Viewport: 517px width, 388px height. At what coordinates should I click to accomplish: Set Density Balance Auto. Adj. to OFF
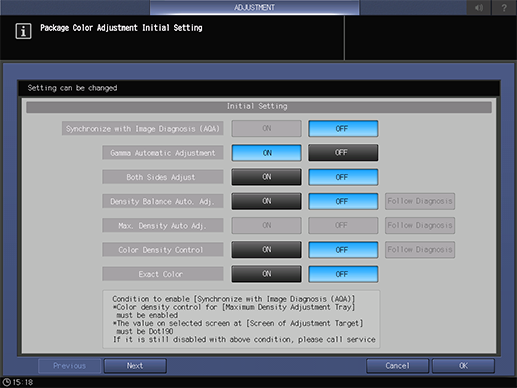coord(343,201)
